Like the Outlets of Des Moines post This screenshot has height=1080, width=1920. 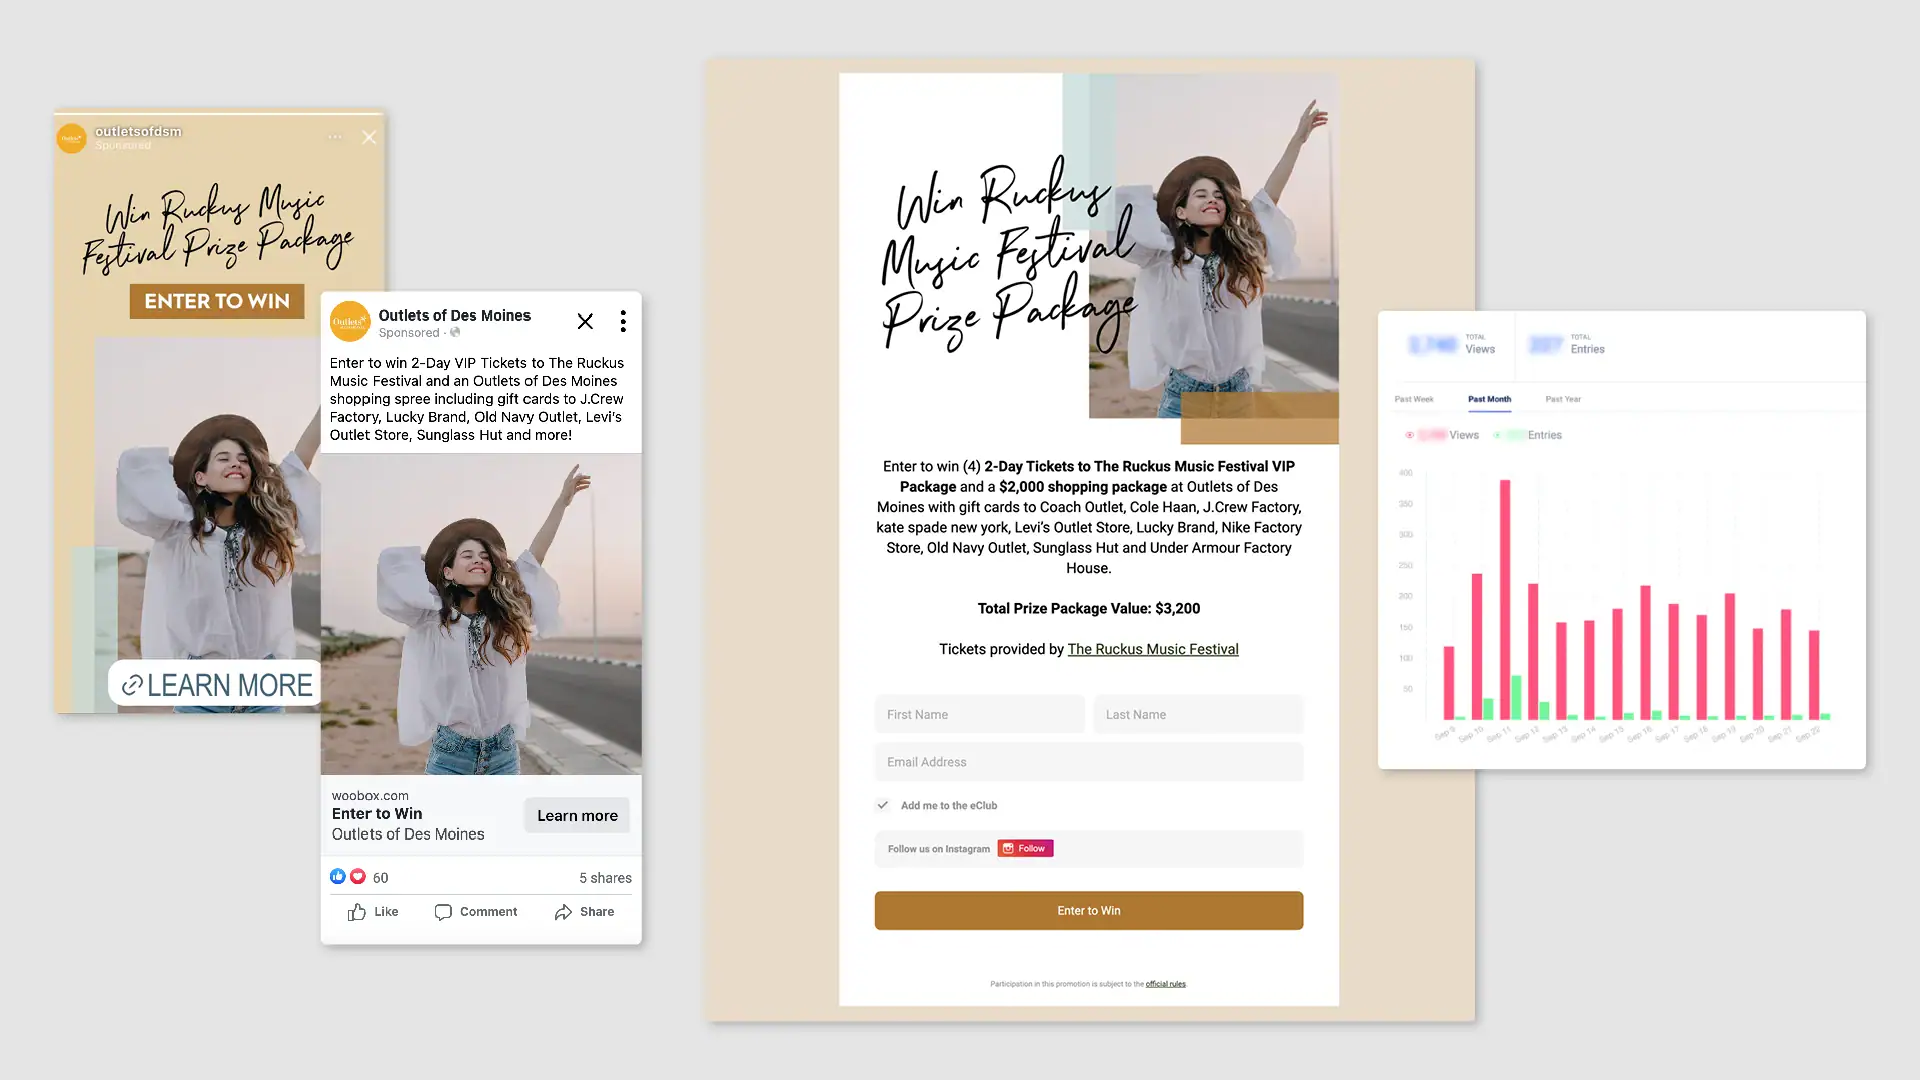pos(373,912)
